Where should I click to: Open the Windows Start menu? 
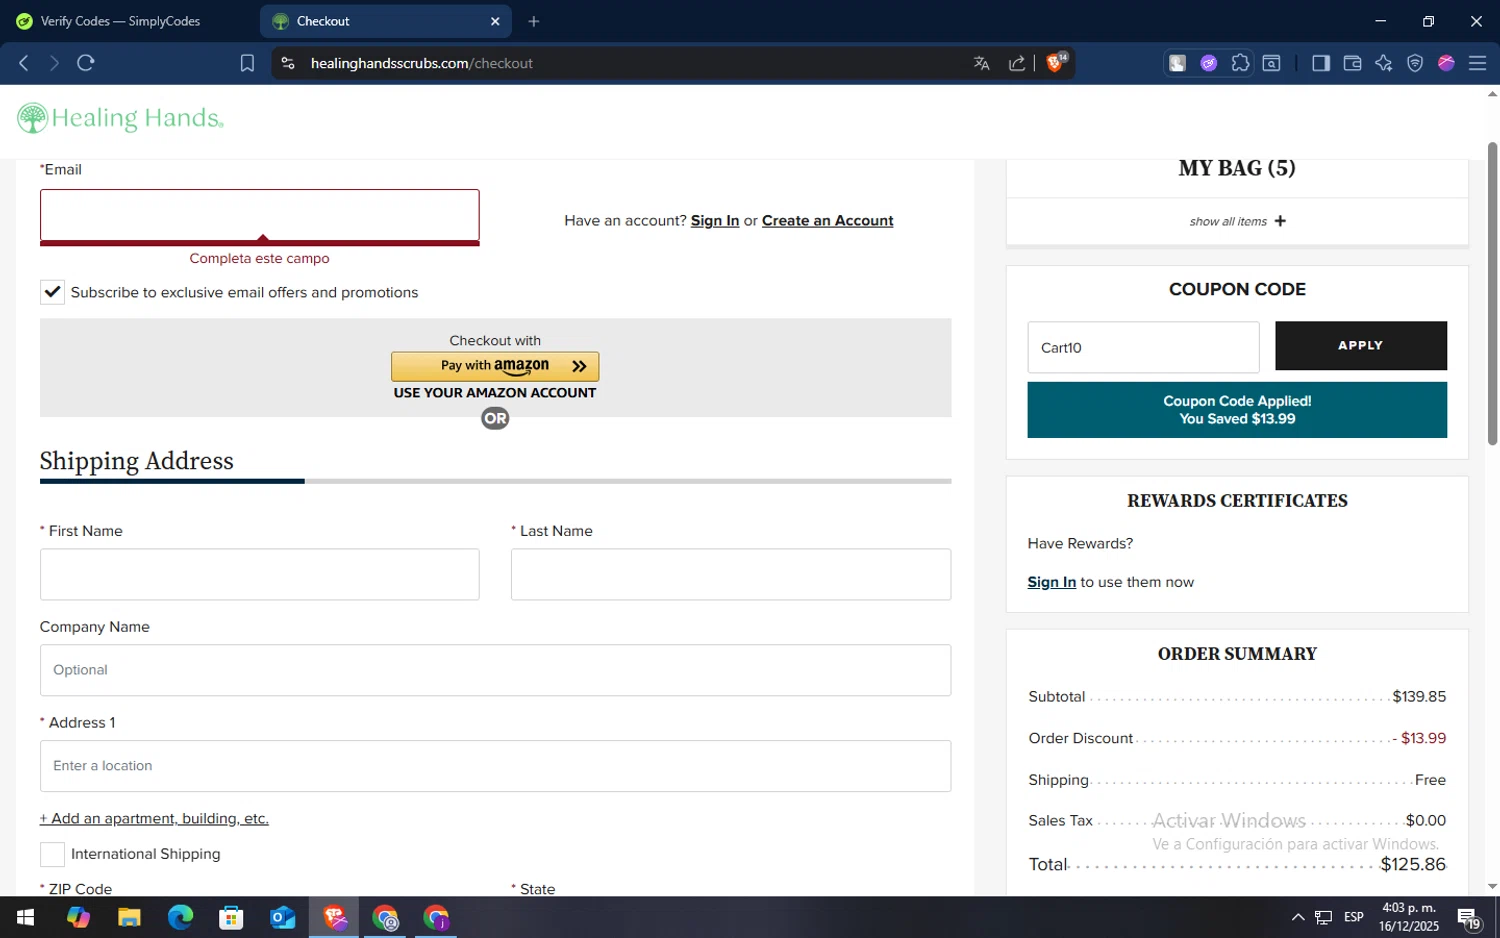26,917
